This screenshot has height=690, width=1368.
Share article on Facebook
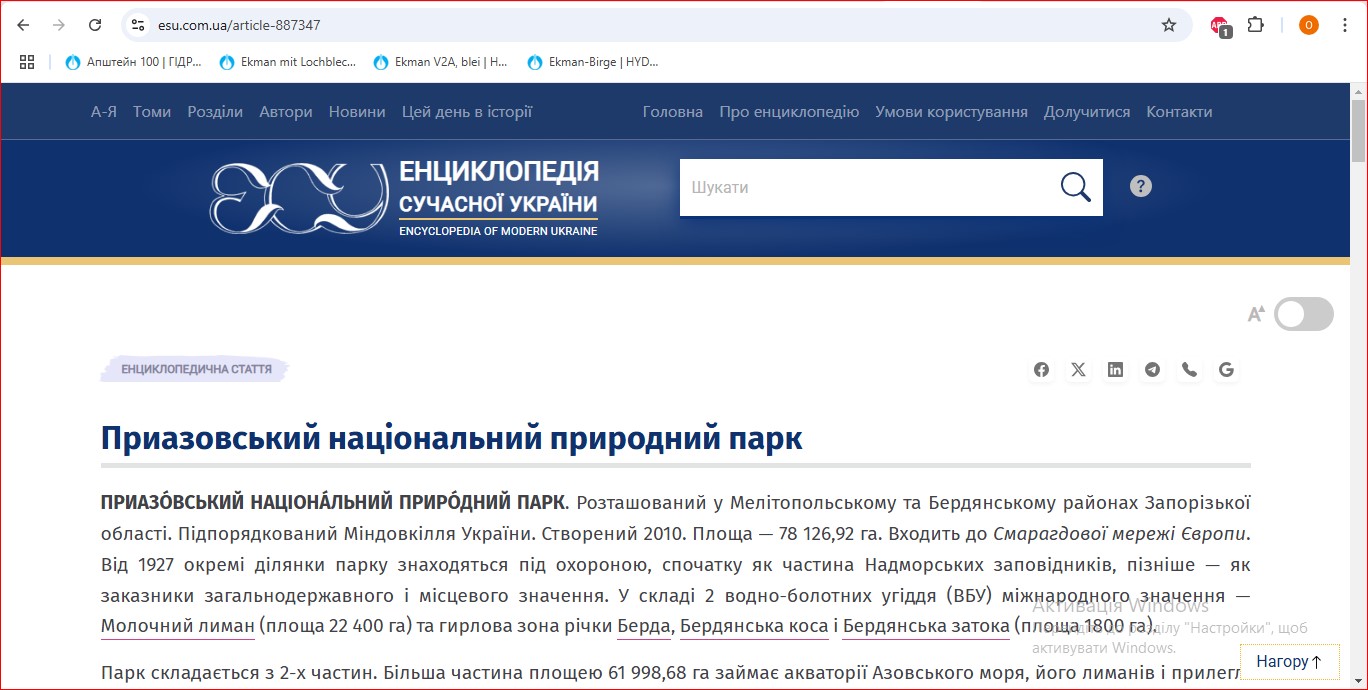tap(1041, 369)
